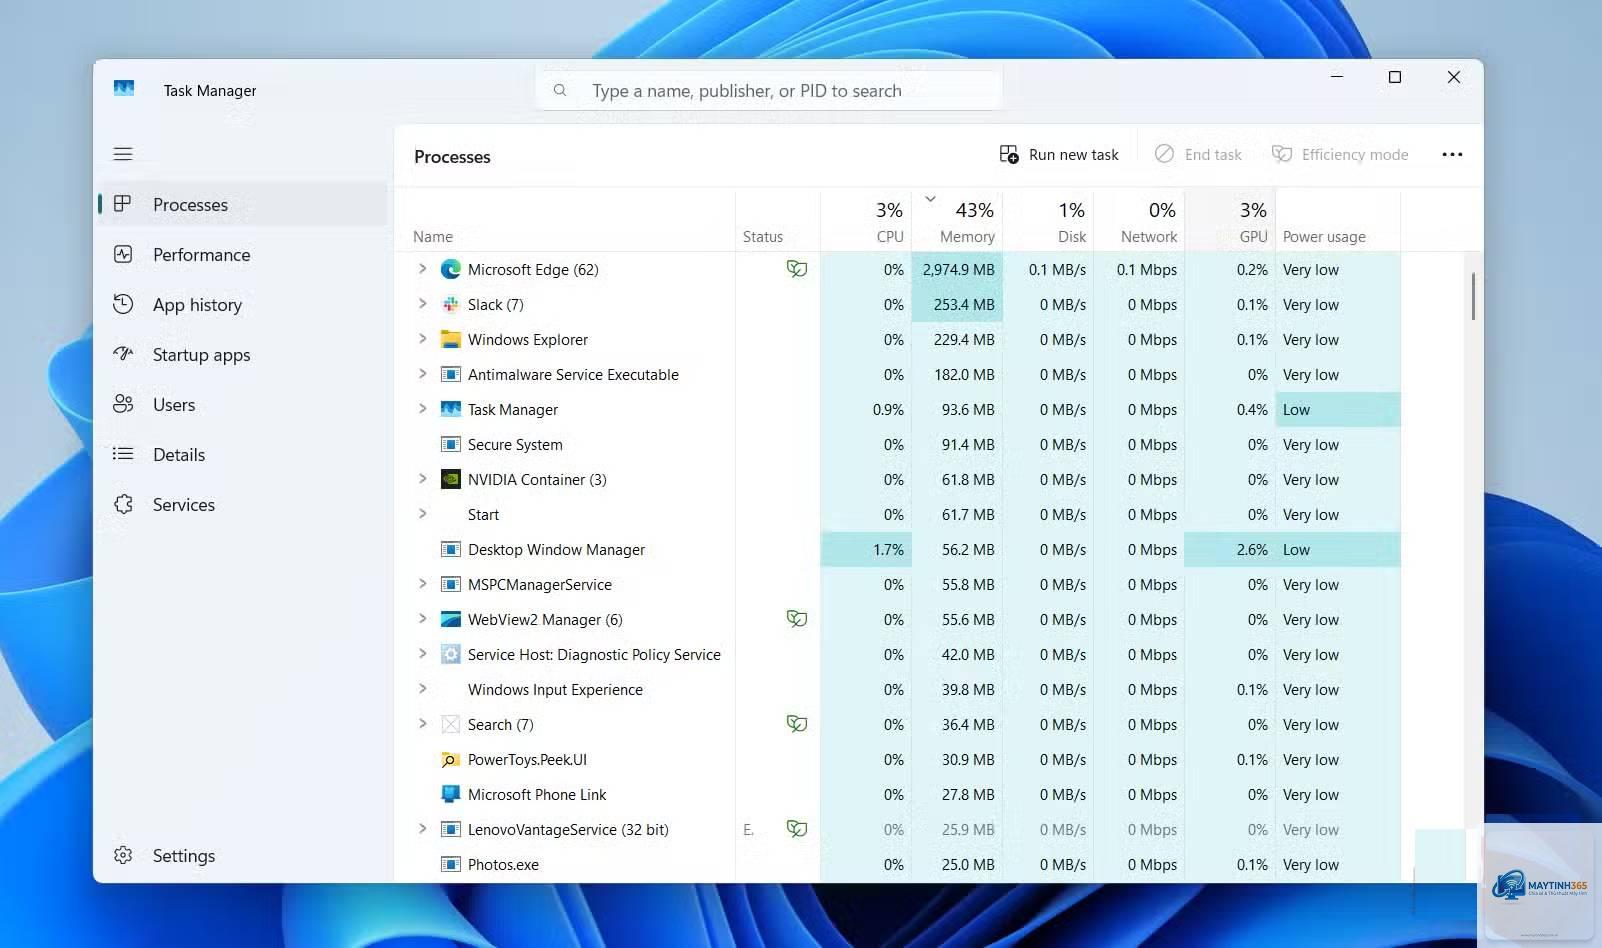Open the Performance page
The image size is (1602, 948).
coord(243,254)
